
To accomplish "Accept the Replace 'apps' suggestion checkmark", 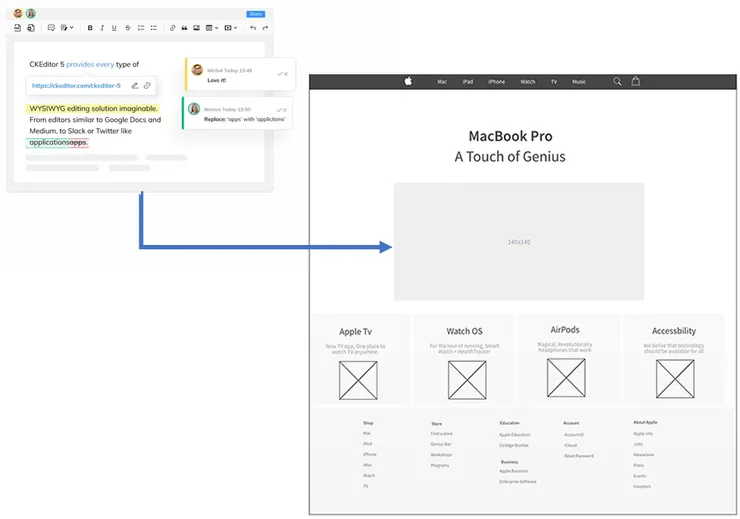I will tap(279, 110).
